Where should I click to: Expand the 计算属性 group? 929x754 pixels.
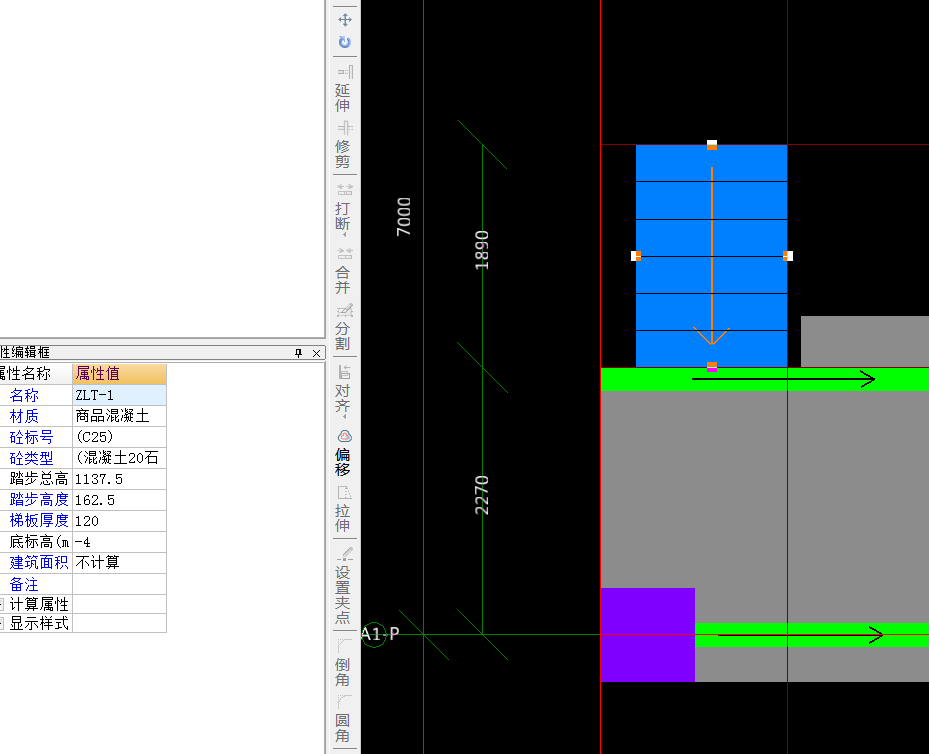2,604
